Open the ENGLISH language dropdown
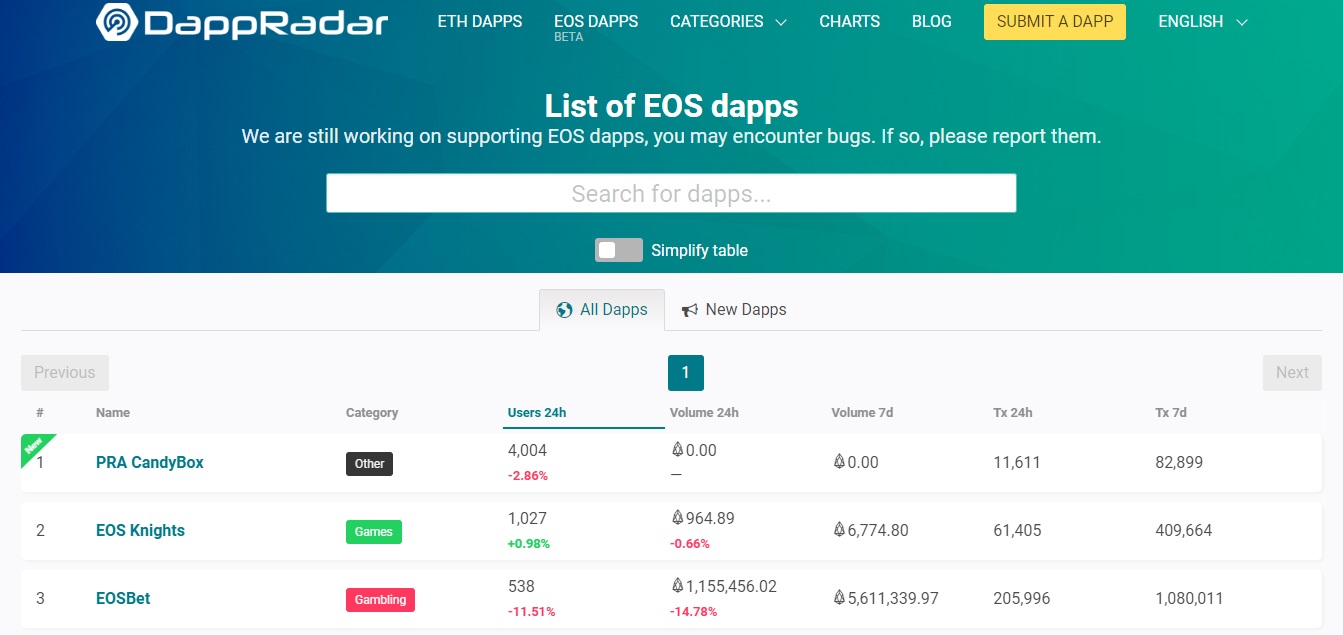 (1203, 21)
